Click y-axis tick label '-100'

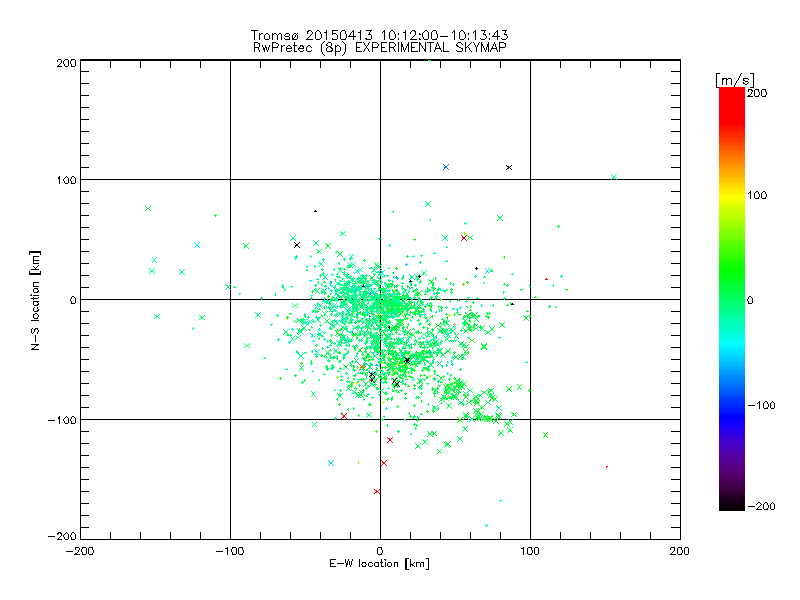(x=62, y=420)
